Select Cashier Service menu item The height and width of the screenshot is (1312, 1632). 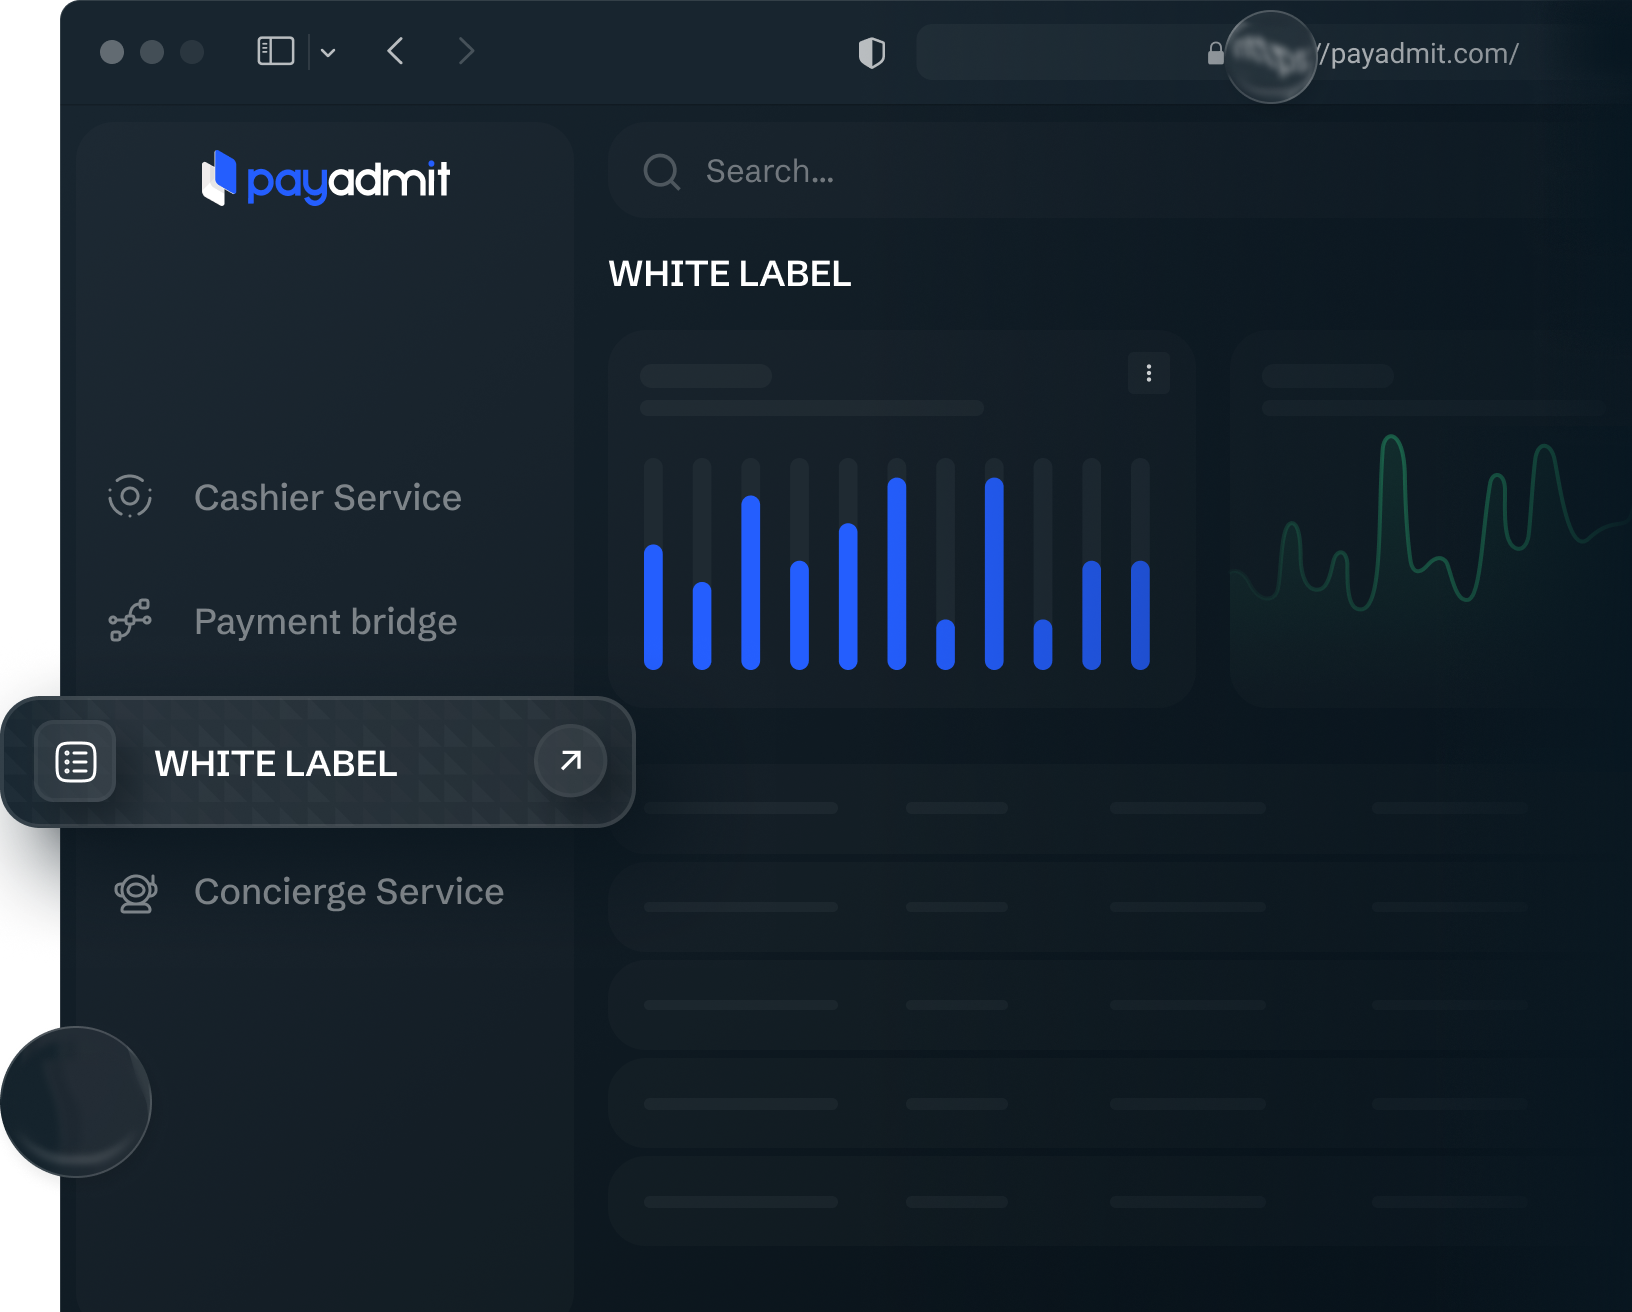tap(327, 497)
